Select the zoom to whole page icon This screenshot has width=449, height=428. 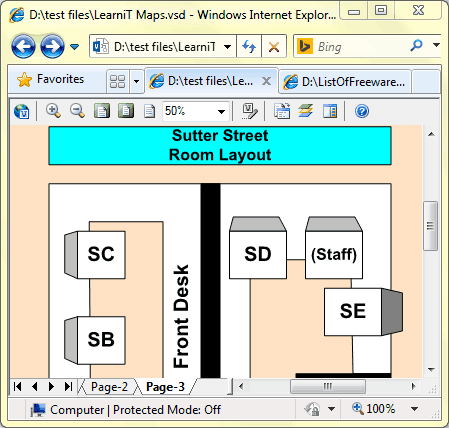coord(126,111)
